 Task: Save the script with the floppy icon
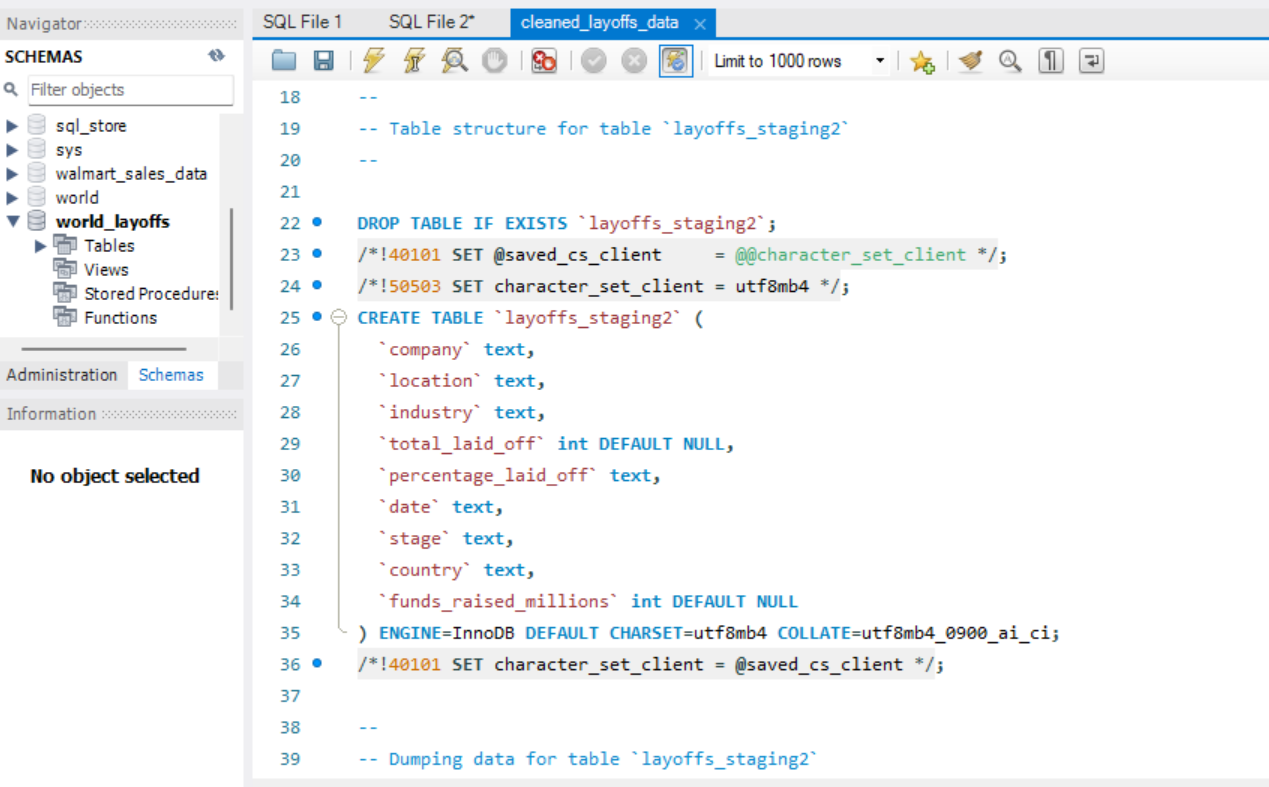(324, 61)
